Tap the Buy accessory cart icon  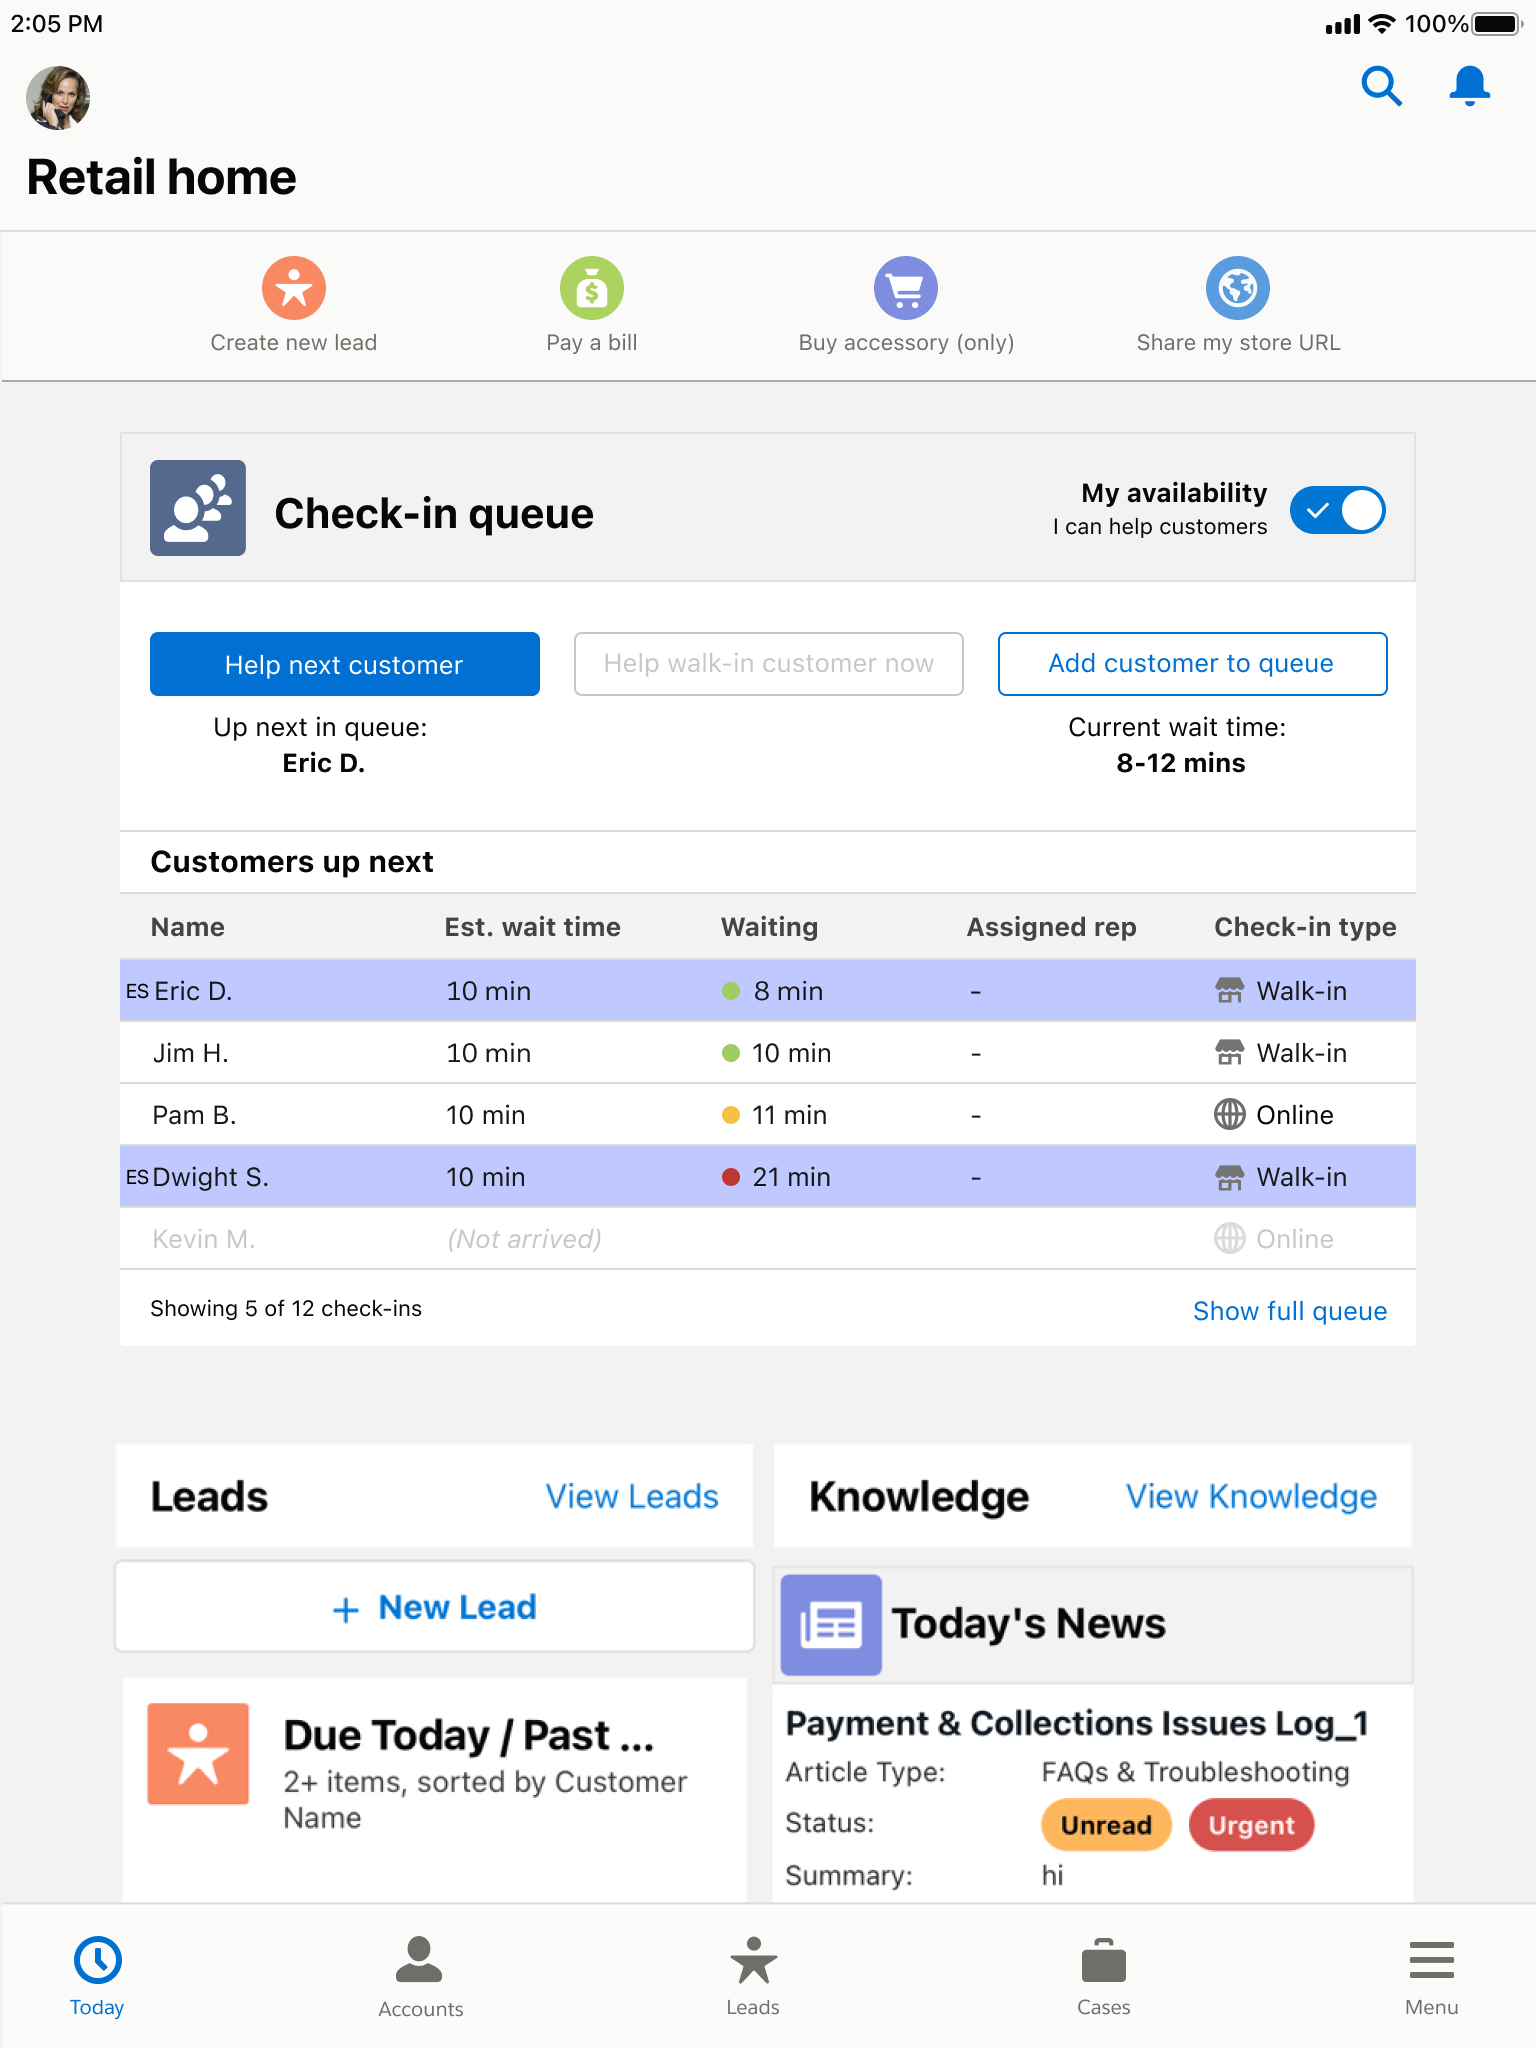(906, 288)
